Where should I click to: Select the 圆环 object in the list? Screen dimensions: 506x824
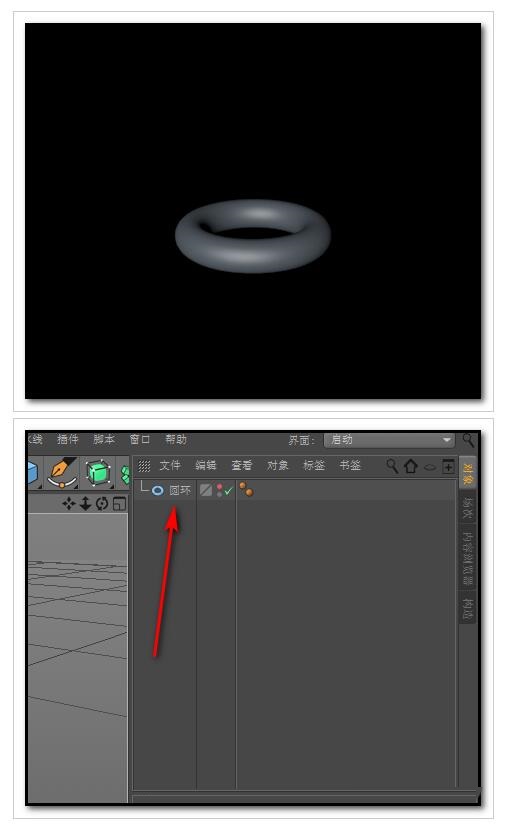point(180,490)
